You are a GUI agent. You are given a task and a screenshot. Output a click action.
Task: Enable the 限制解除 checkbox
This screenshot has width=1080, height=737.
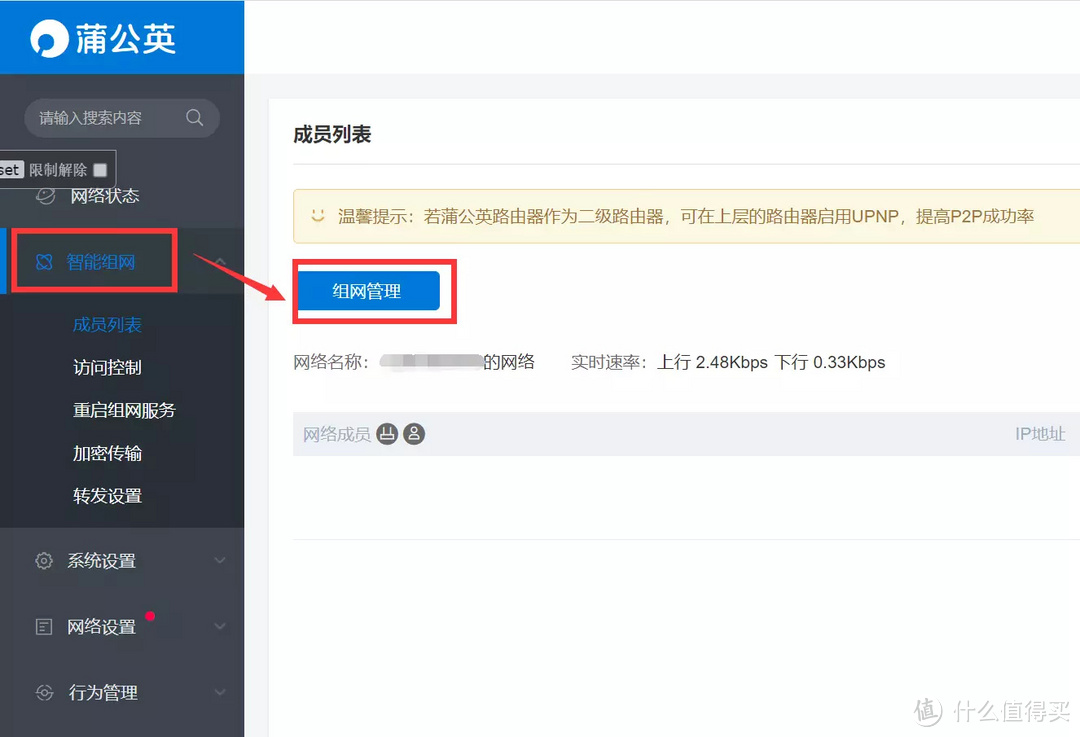[x=100, y=169]
